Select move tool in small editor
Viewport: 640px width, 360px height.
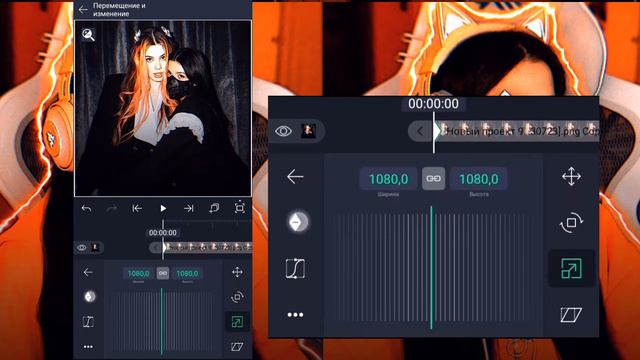[237, 272]
